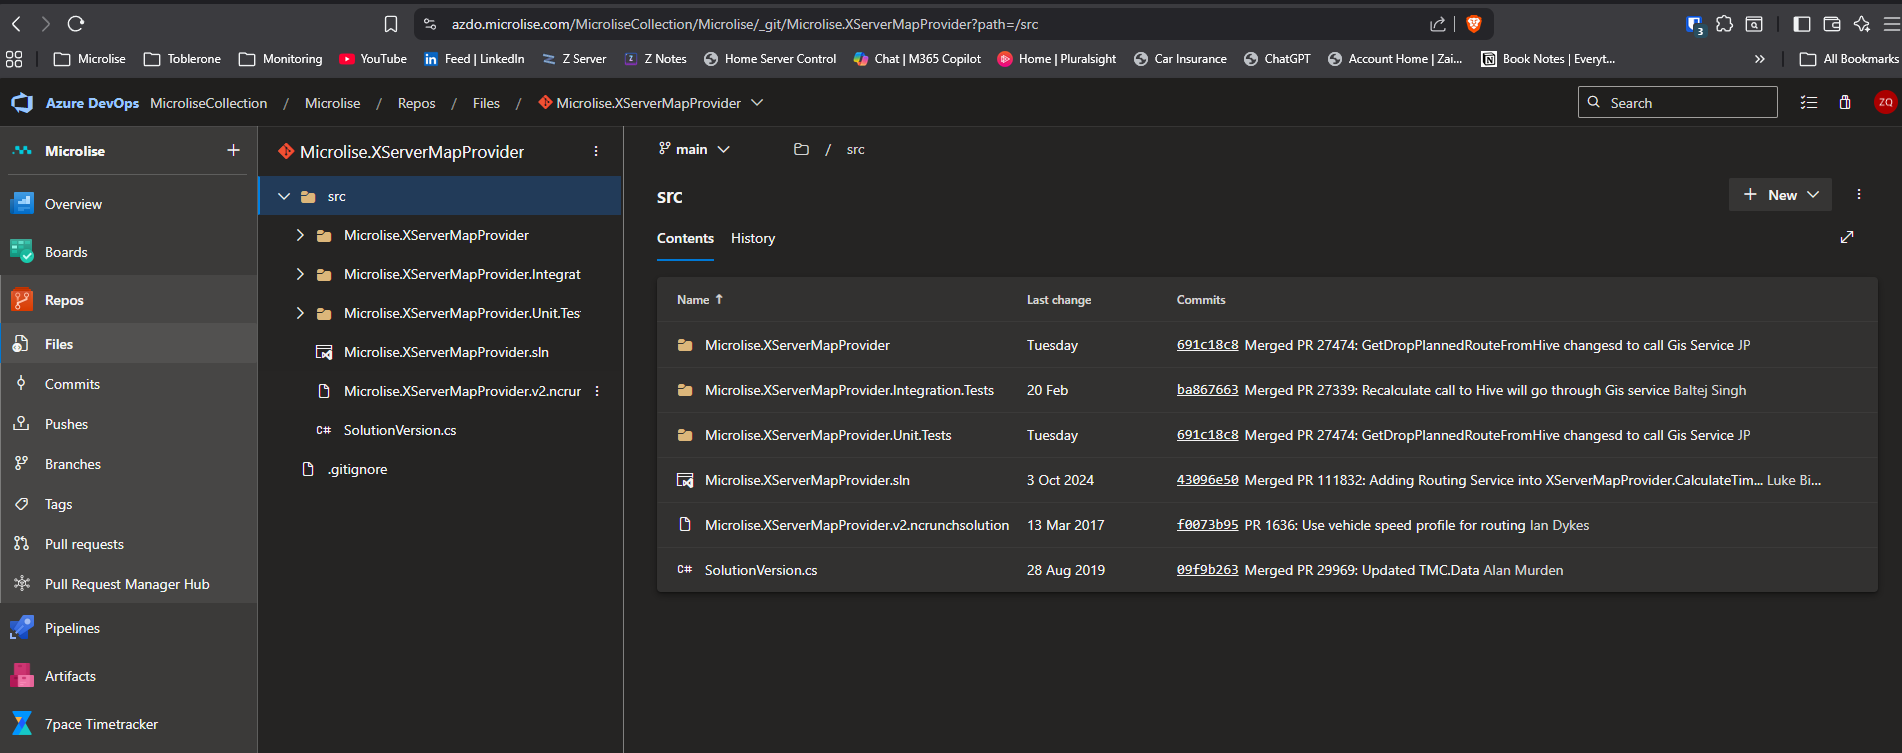Reload the page with the browser refresh icon

pyautogui.click(x=76, y=24)
